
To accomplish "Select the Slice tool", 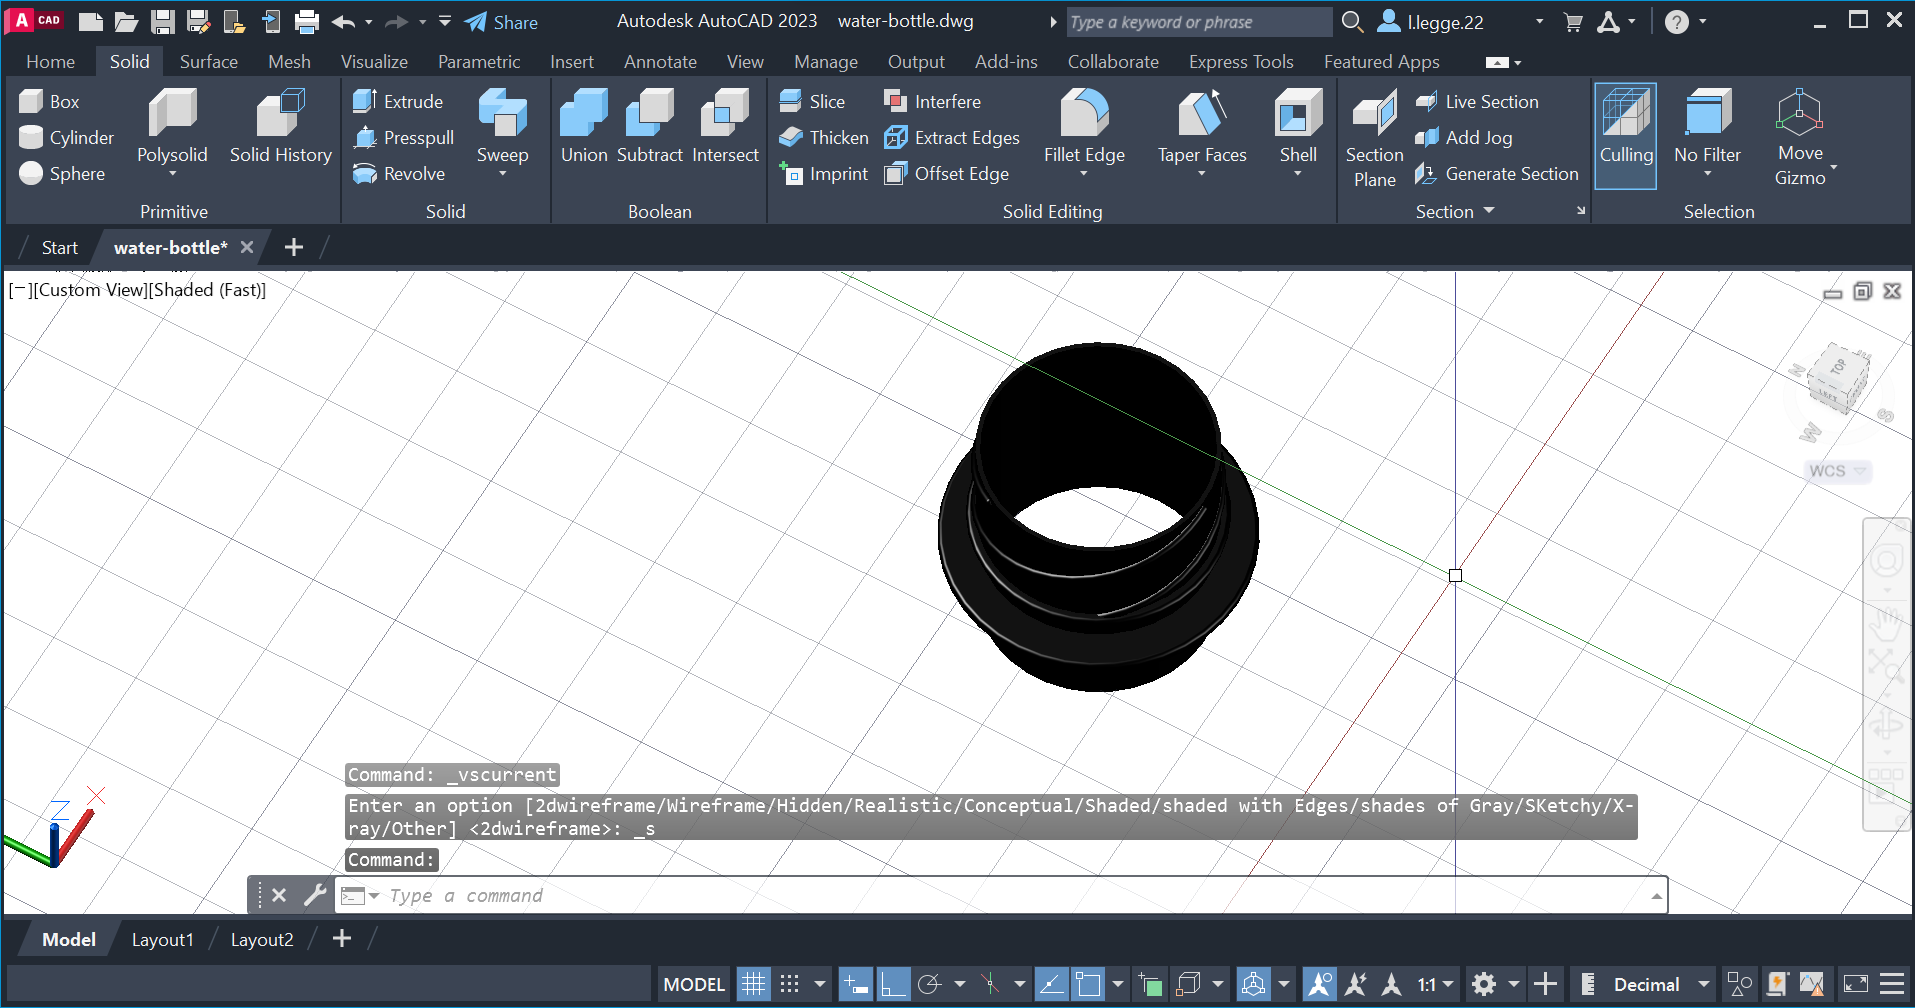I will (x=811, y=101).
